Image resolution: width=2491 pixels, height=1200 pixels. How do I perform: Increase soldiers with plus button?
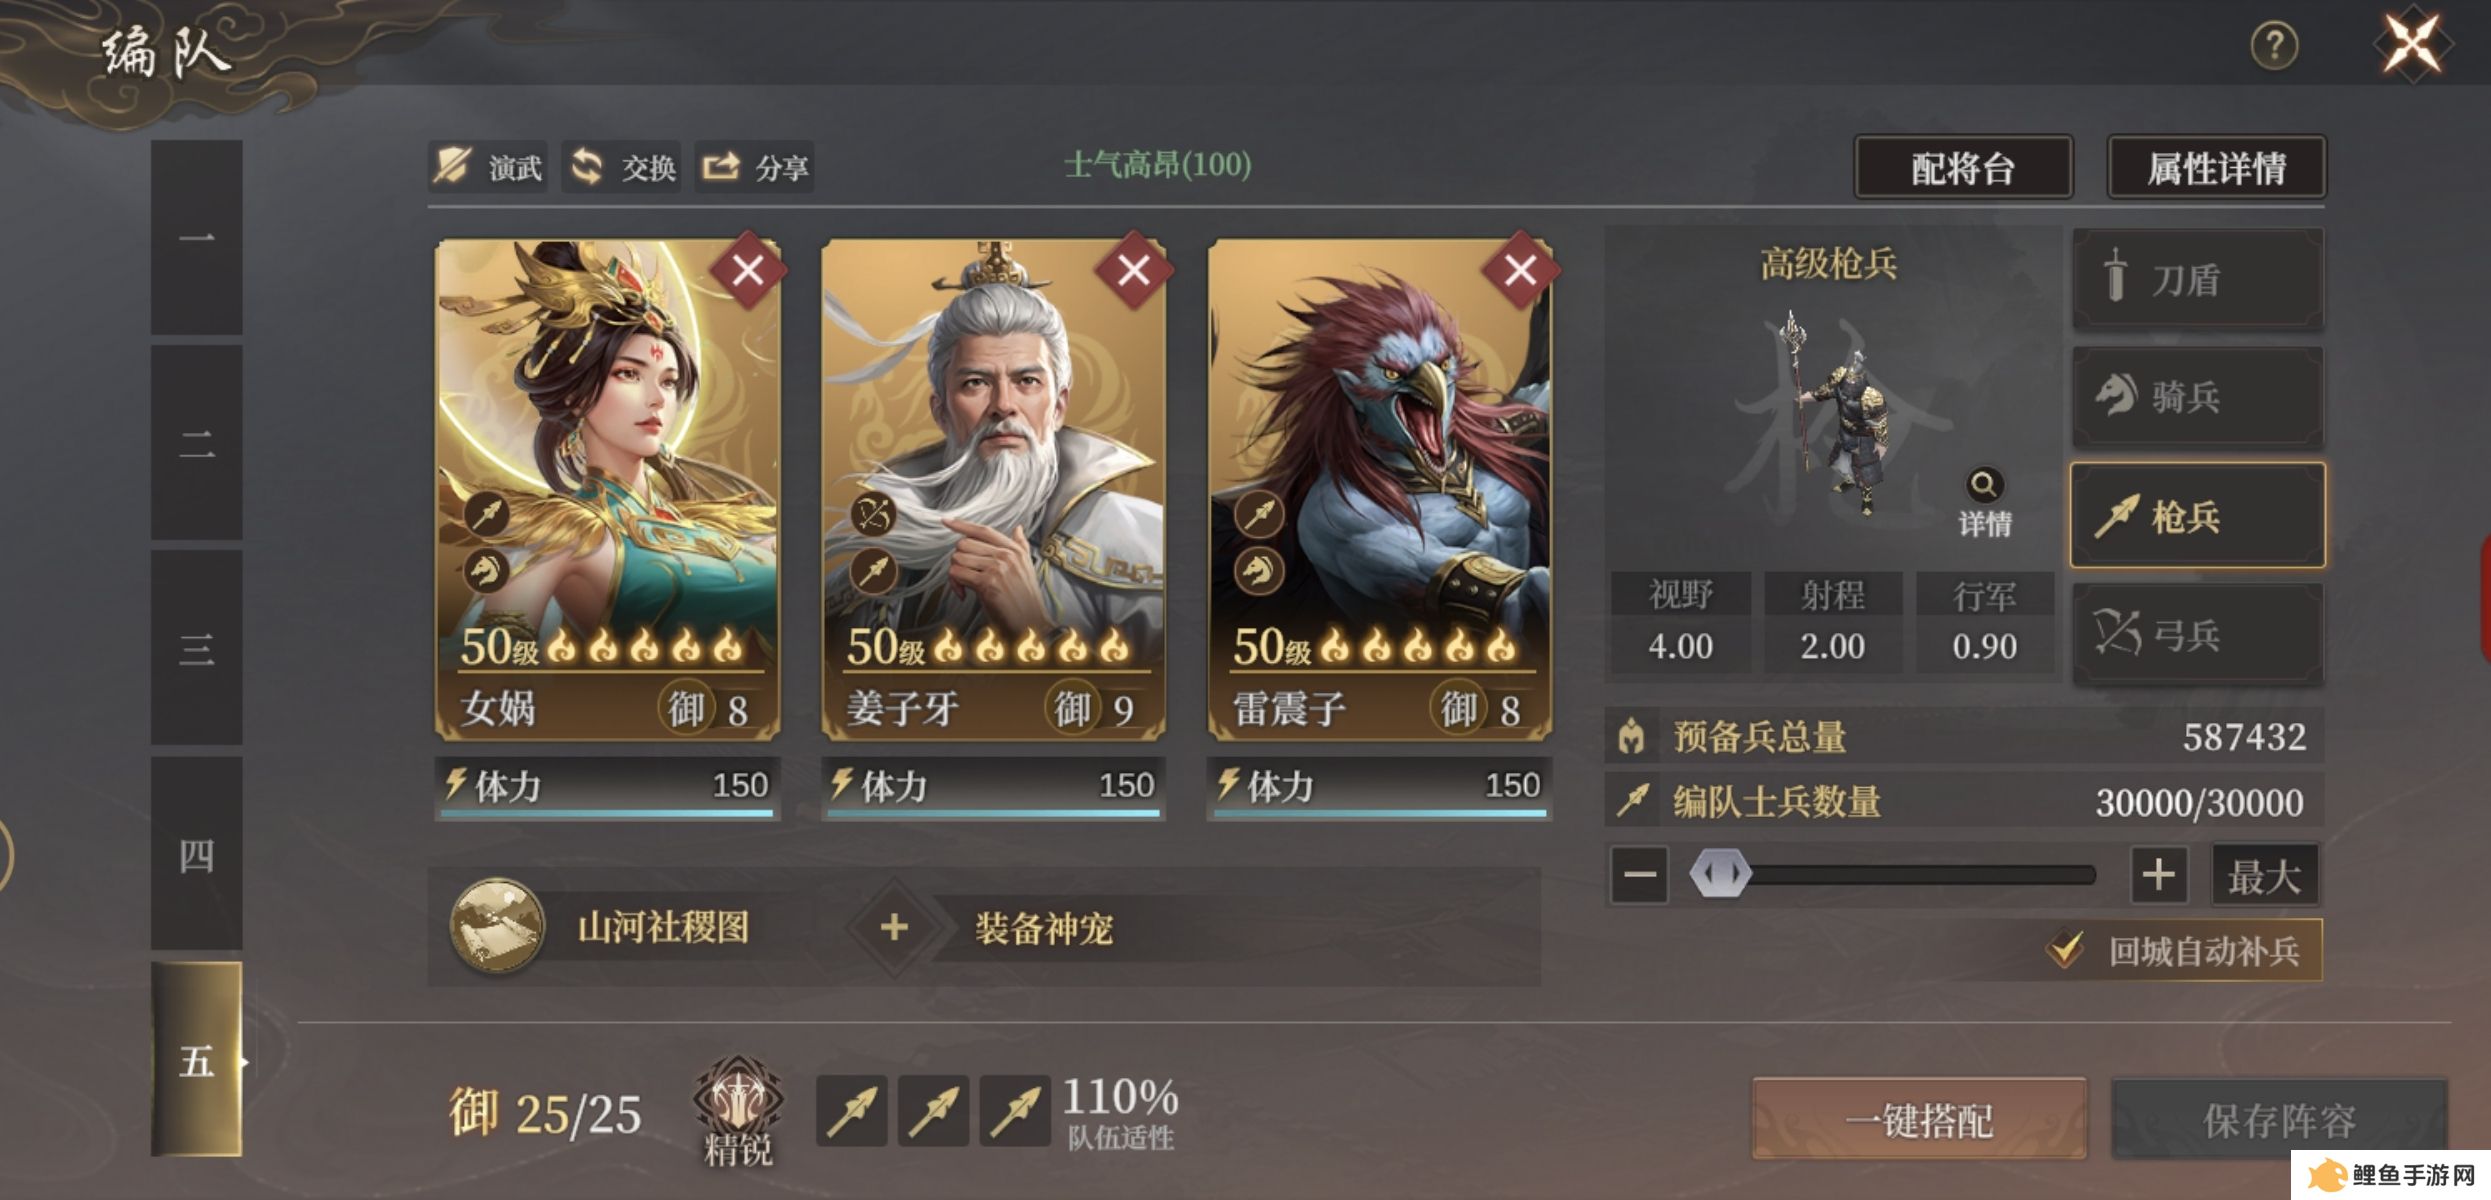[x=2158, y=875]
